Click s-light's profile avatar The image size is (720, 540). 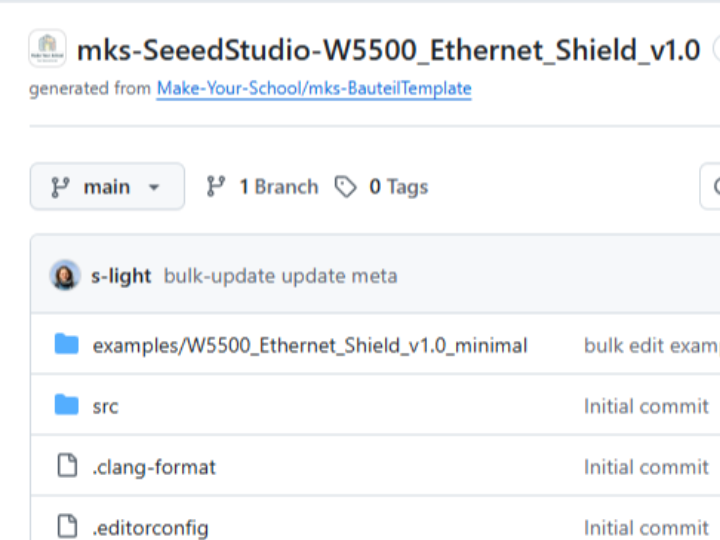(x=65, y=276)
